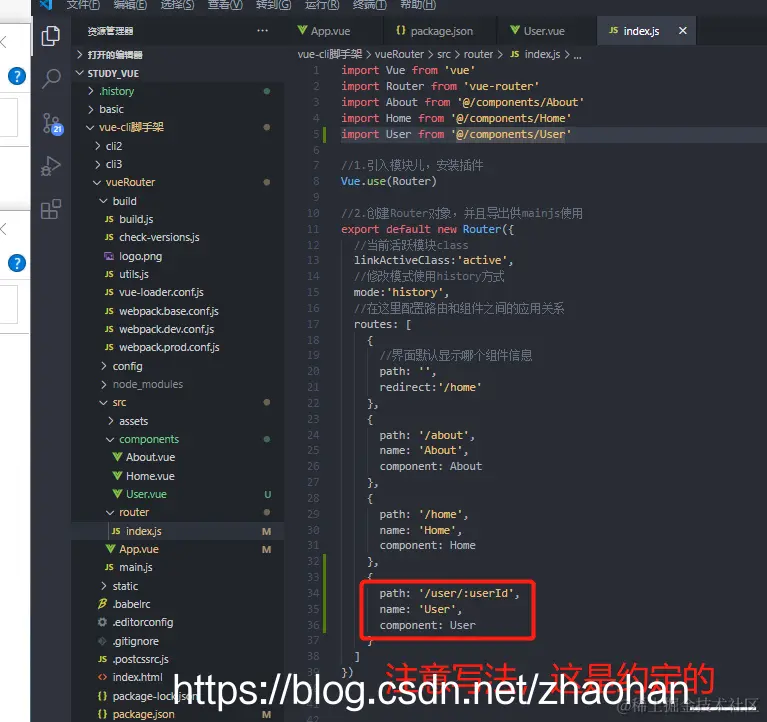
Task: Open the 选择(S) menu
Action: point(178,5)
